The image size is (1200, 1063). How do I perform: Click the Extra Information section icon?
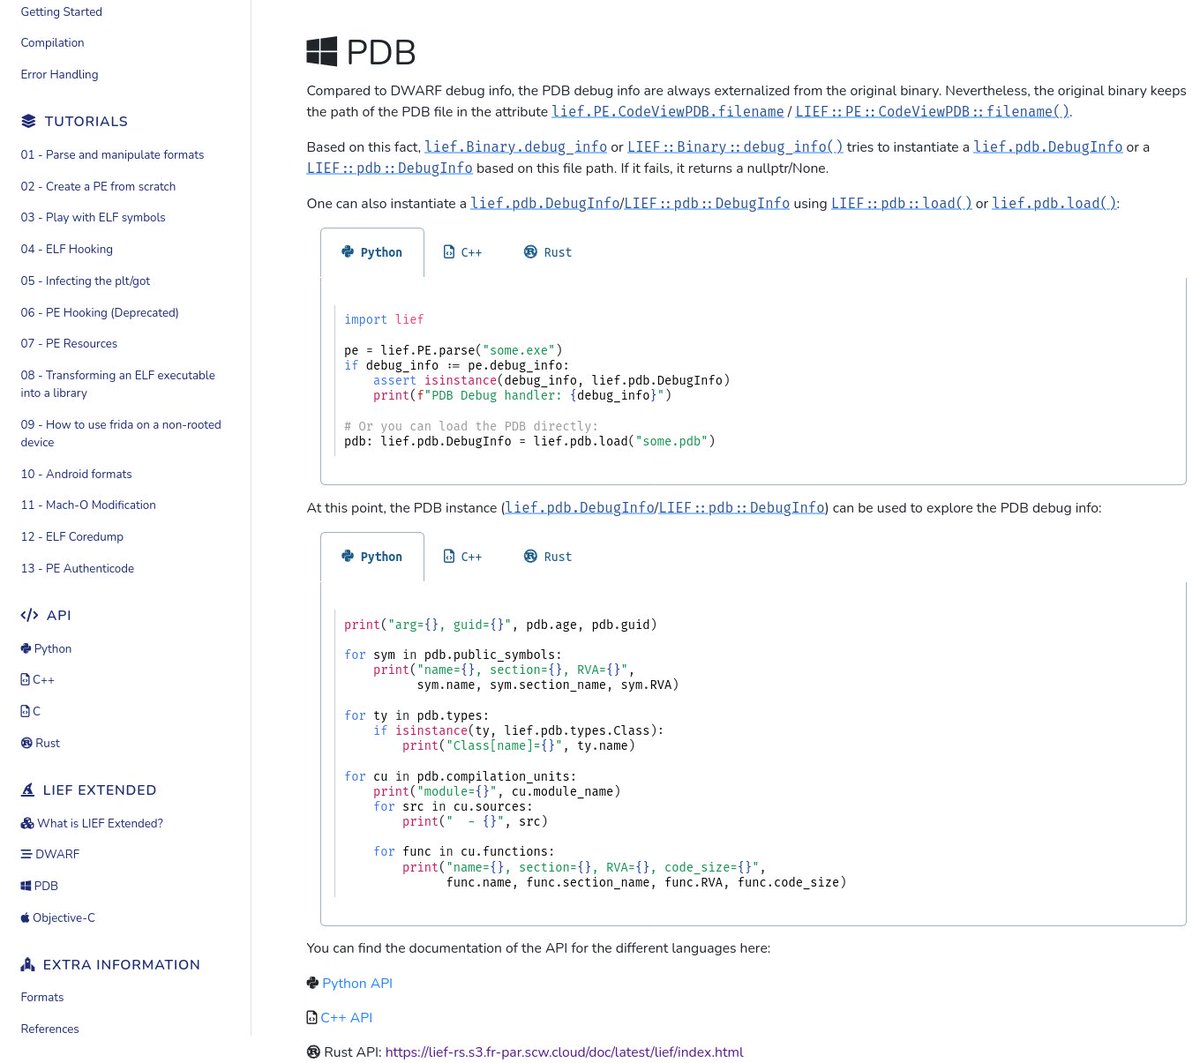point(28,964)
